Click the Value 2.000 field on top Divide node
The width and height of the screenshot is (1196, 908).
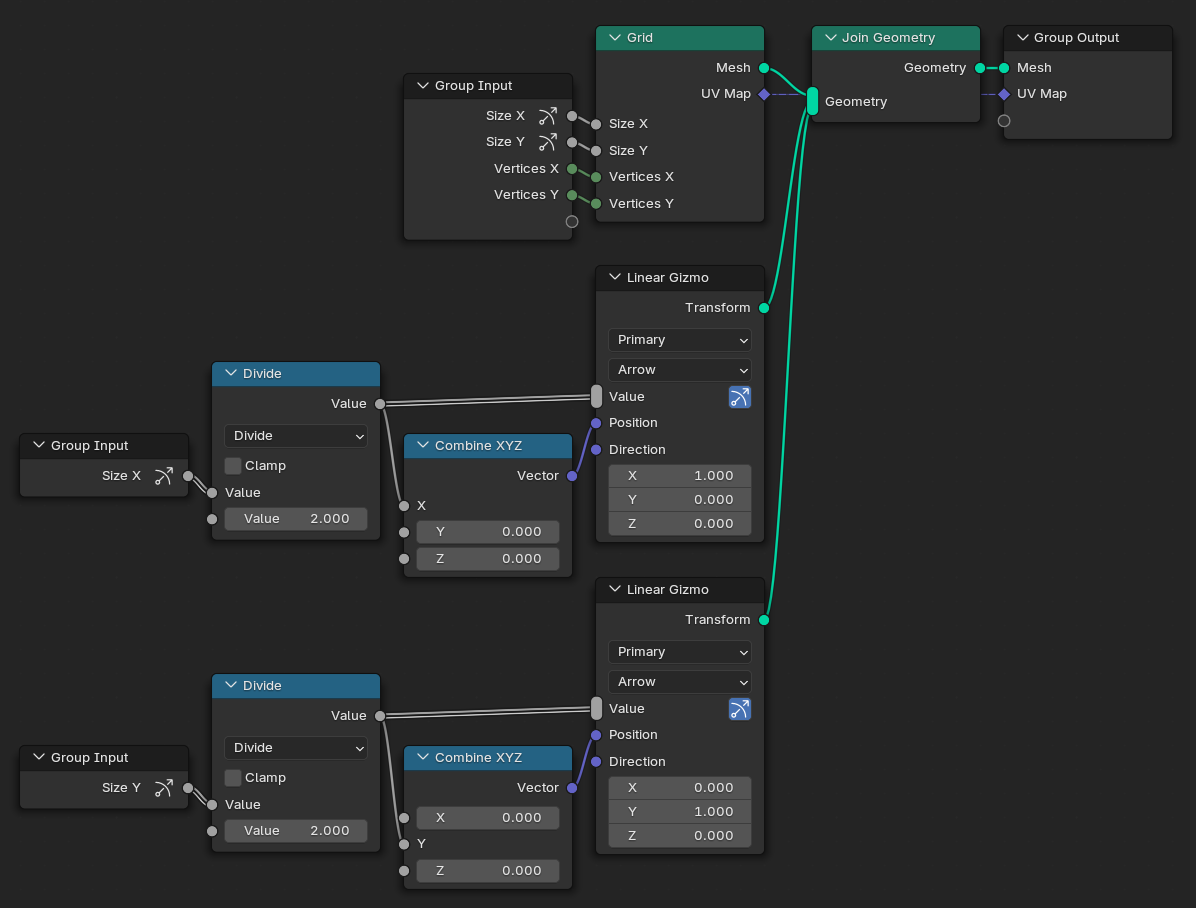click(x=295, y=518)
